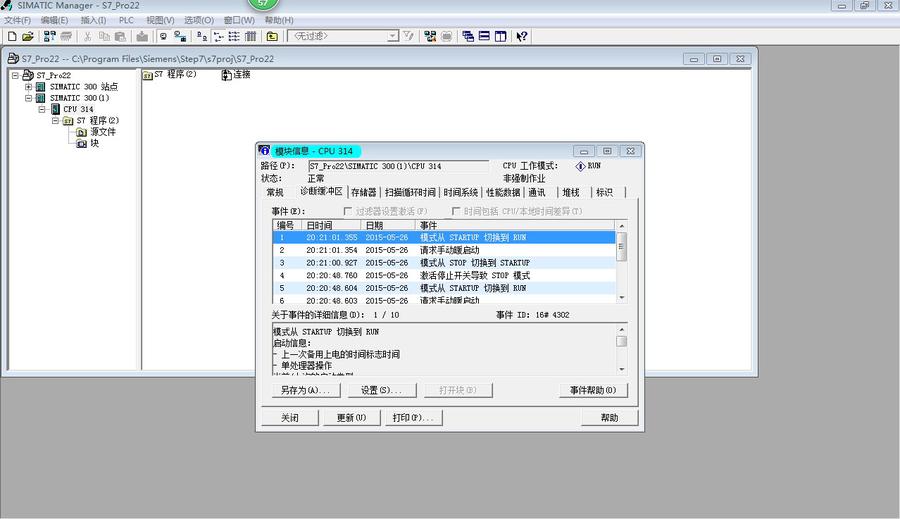Click the Configure network toolbar icon

[430, 36]
